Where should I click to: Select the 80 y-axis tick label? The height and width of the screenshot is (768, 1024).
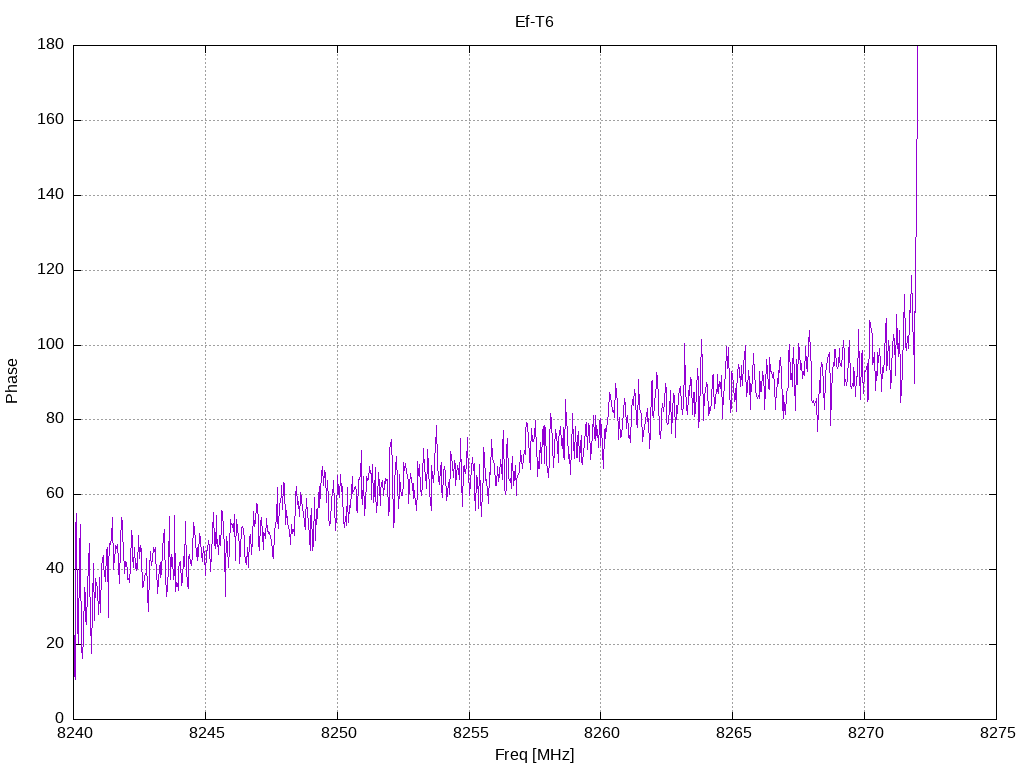[x=55, y=419]
